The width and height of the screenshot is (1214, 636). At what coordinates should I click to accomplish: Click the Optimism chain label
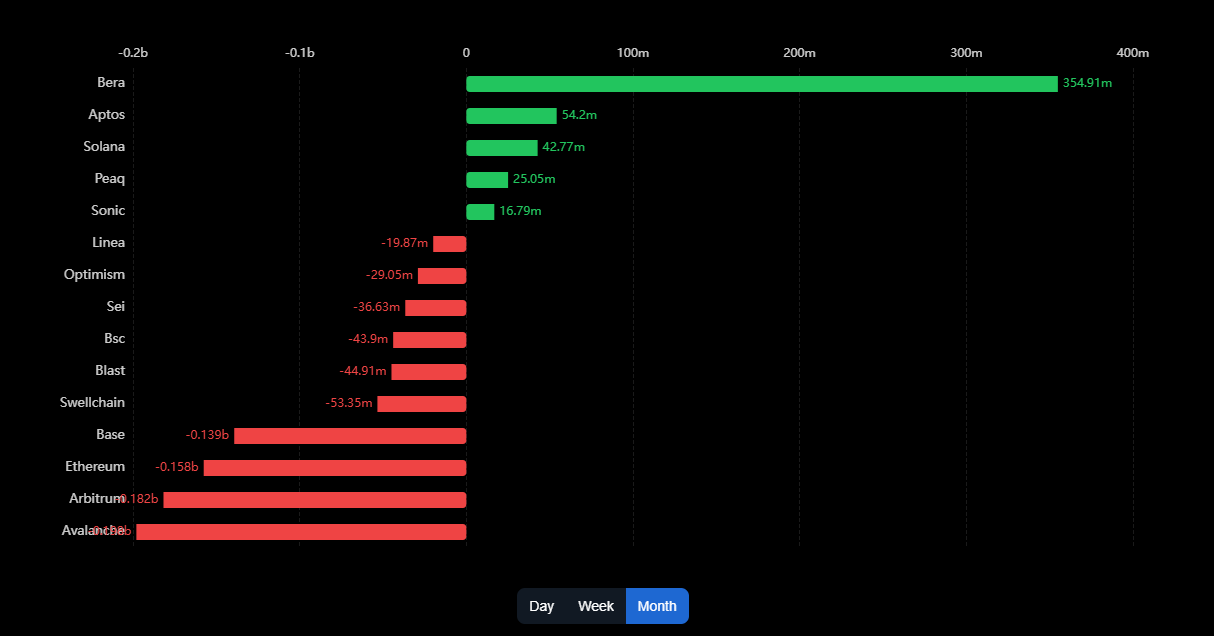[95, 275]
